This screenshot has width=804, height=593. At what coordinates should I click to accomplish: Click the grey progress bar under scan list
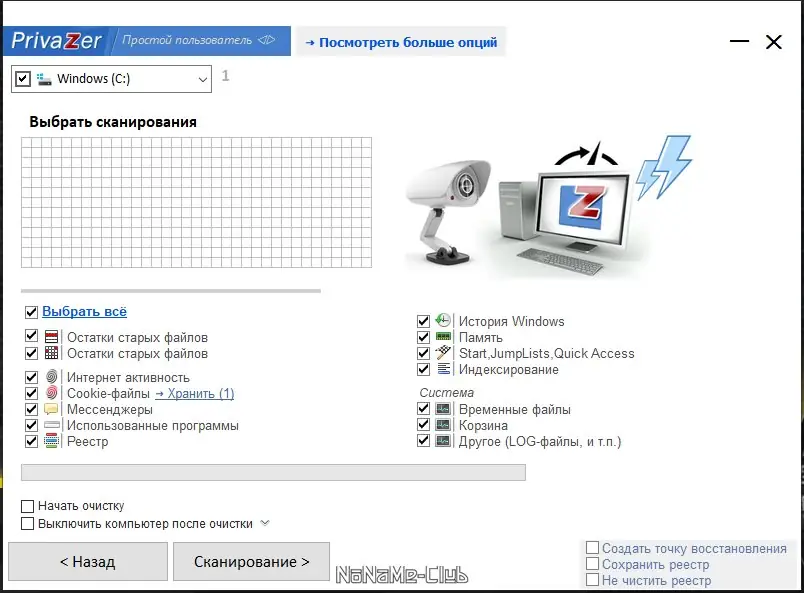(273, 472)
